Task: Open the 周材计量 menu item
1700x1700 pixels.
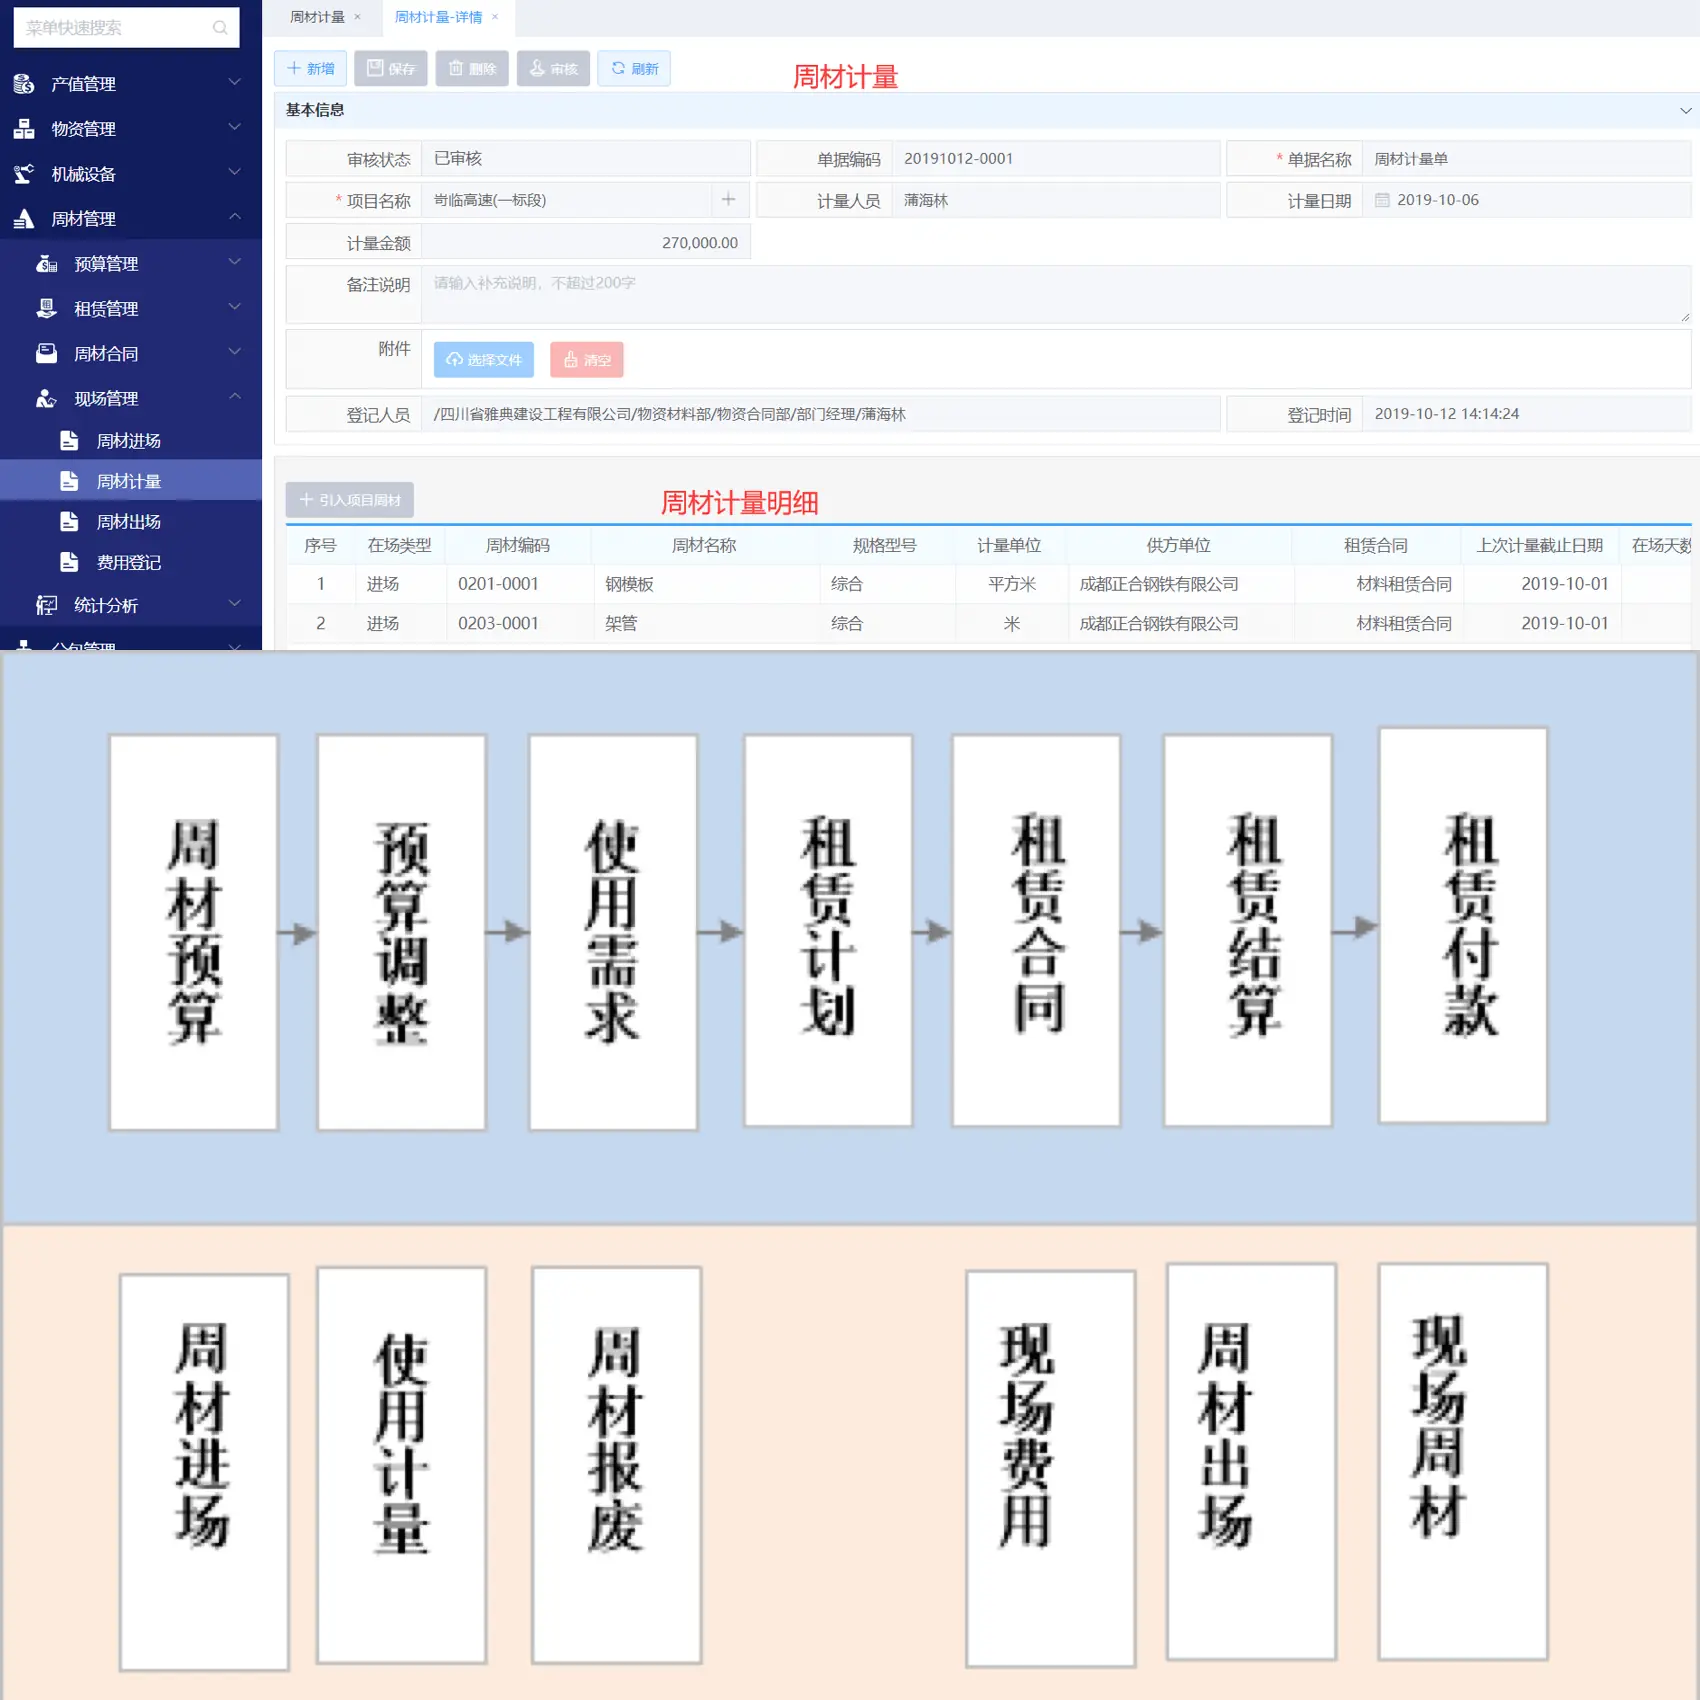Action: 130,481
